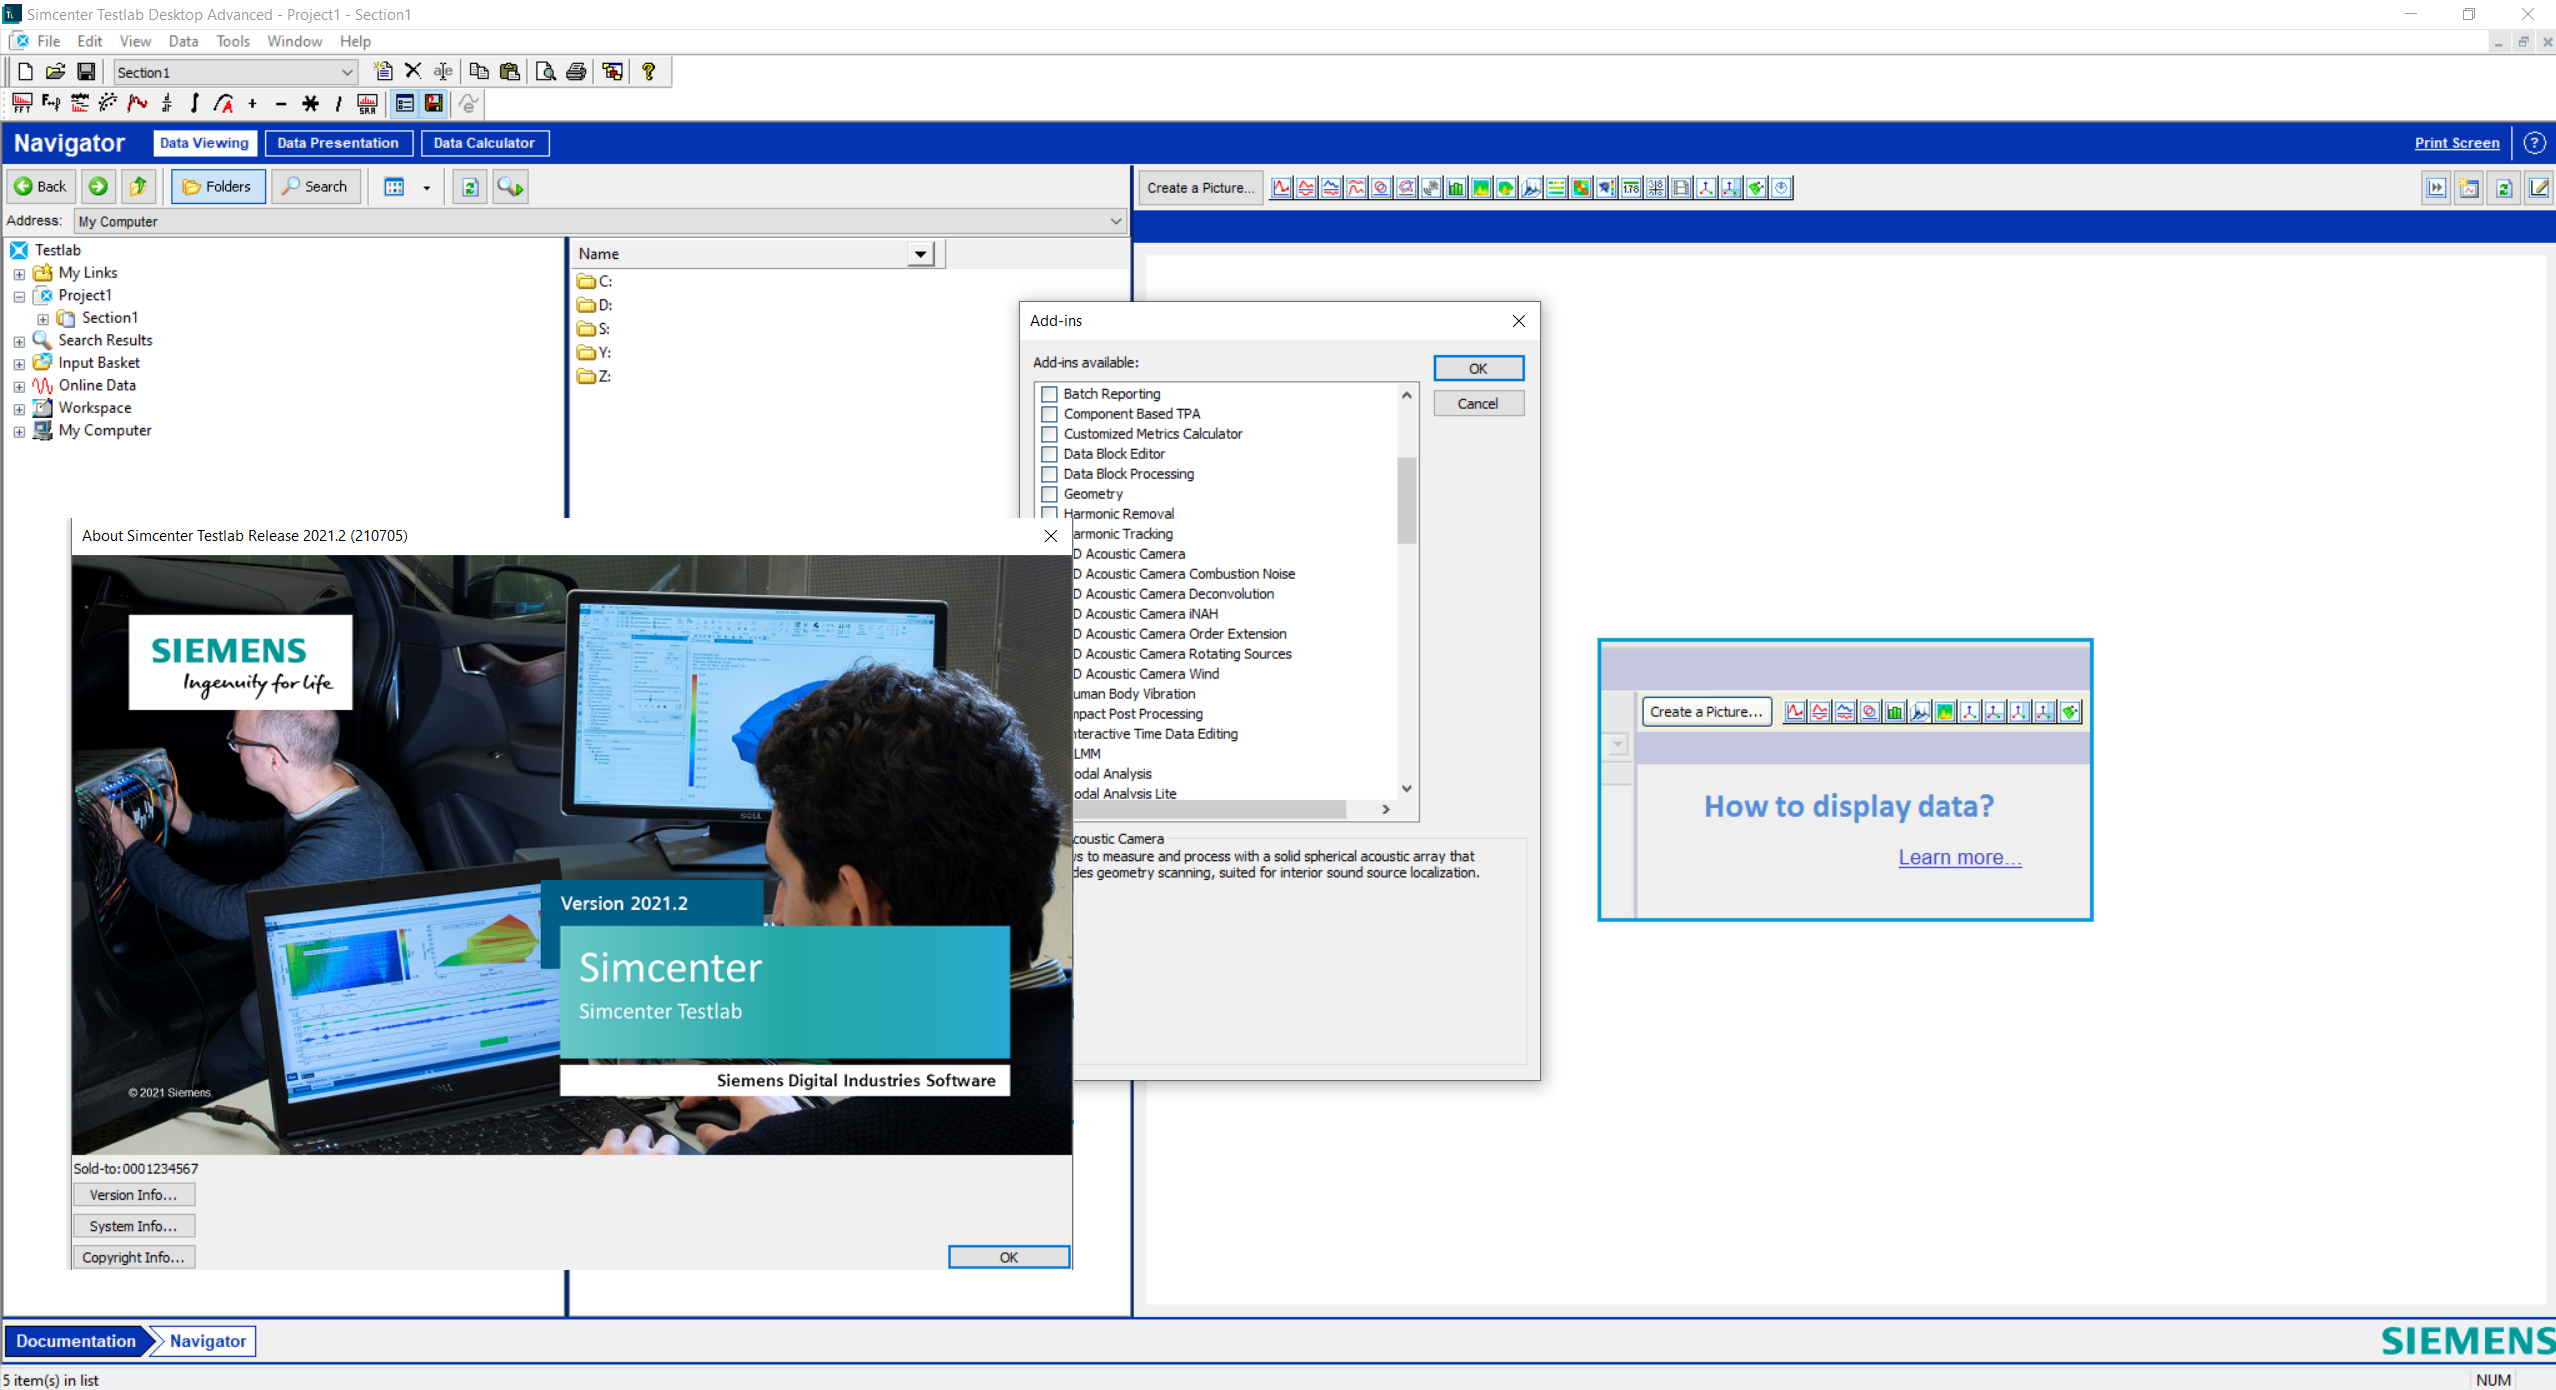Select the green bar chart display icon

(x=1456, y=188)
